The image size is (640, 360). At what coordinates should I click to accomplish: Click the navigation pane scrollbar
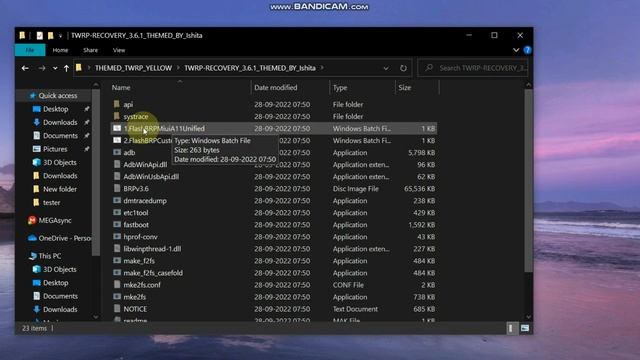[x=96, y=172]
